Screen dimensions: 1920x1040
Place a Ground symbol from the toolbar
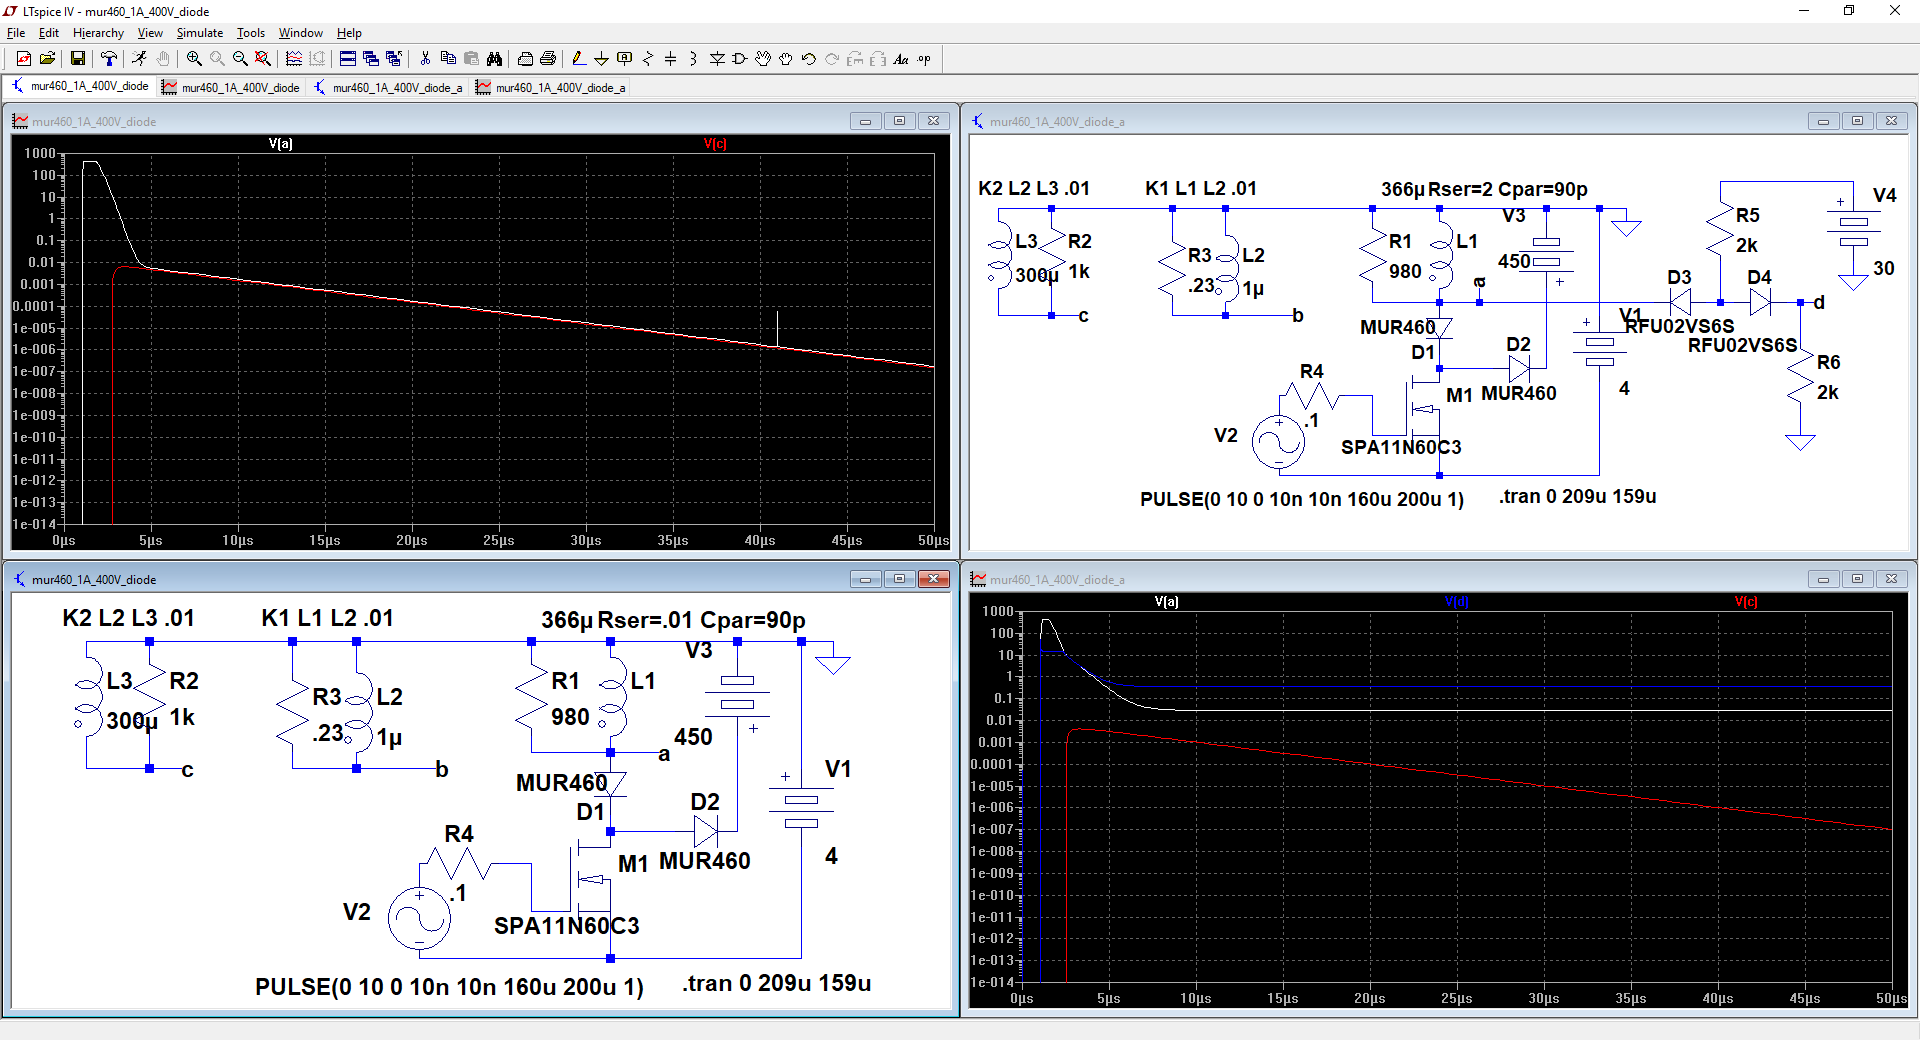point(601,59)
